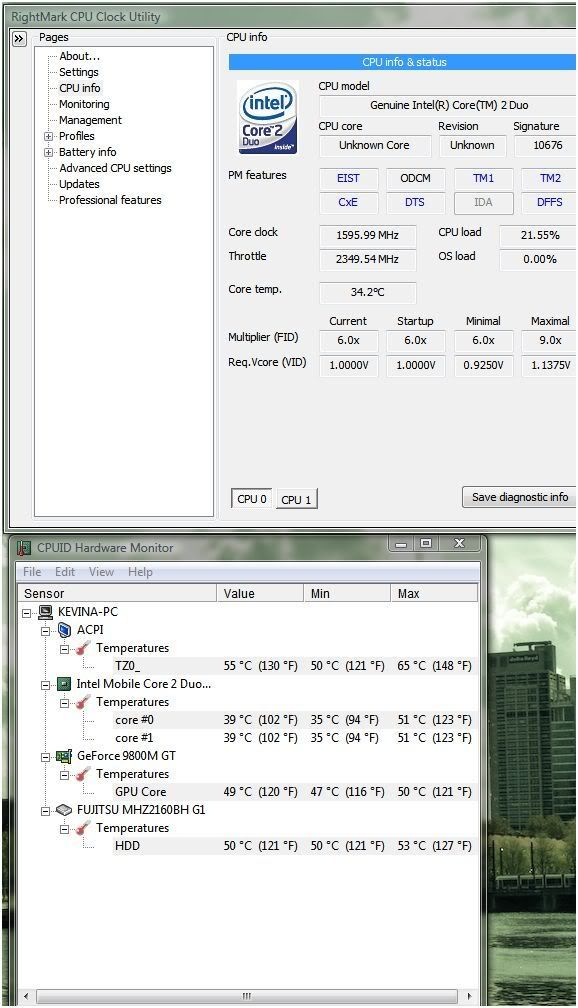578x1008 pixels.
Task: Click the FUJITSU hard drive icon
Action: point(64,810)
